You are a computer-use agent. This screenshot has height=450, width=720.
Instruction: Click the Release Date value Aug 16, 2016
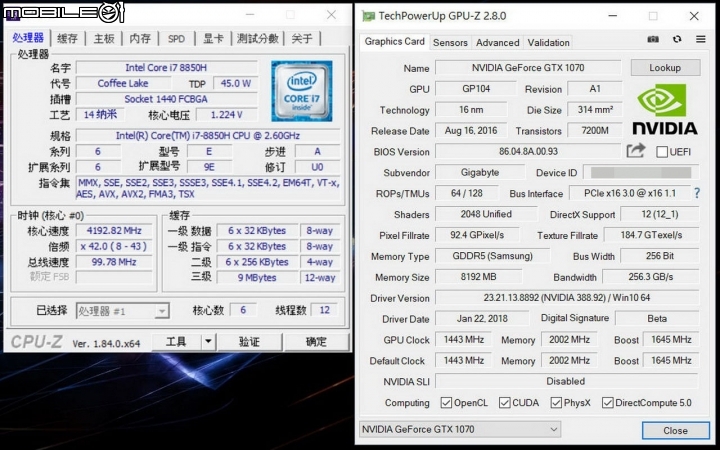[471, 130]
